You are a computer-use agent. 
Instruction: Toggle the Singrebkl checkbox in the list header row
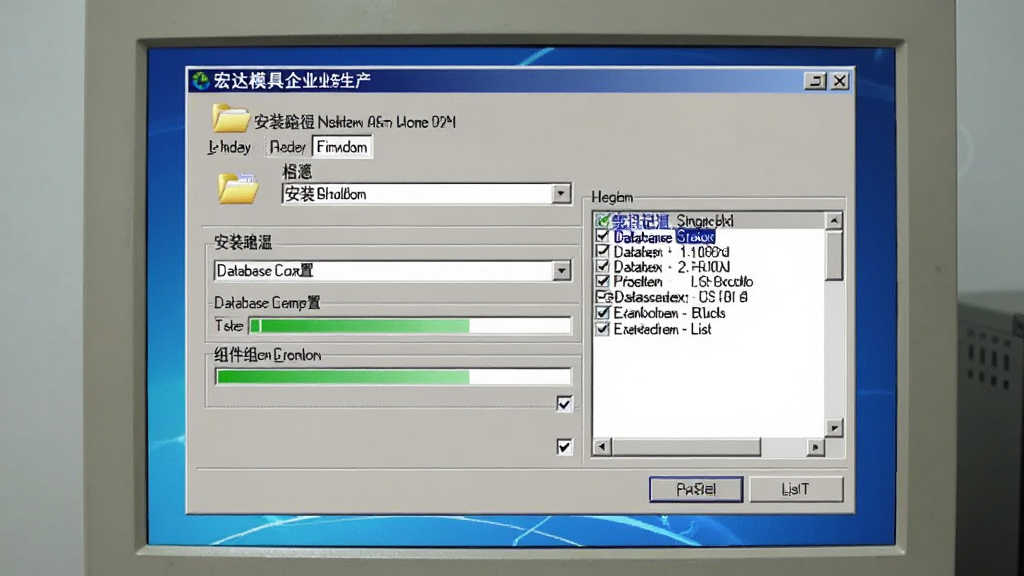(603, 221)
